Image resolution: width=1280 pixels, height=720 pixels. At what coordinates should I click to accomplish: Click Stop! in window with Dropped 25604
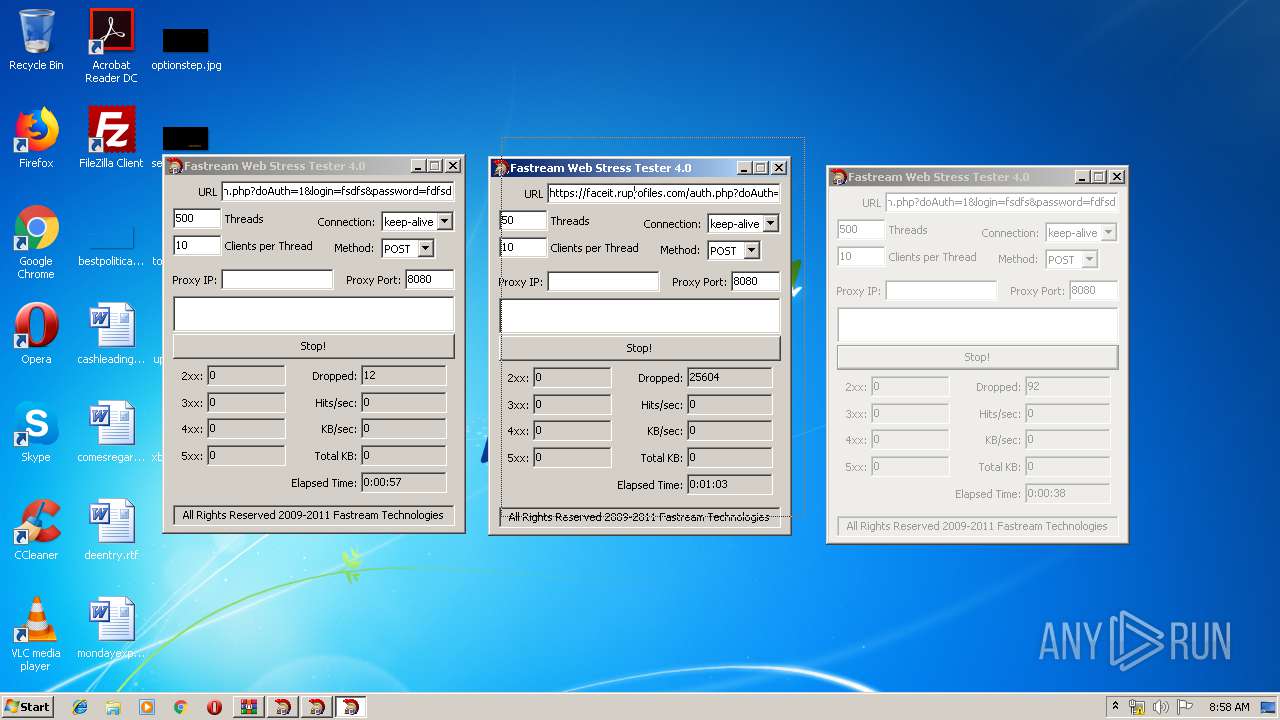(639, 348)
